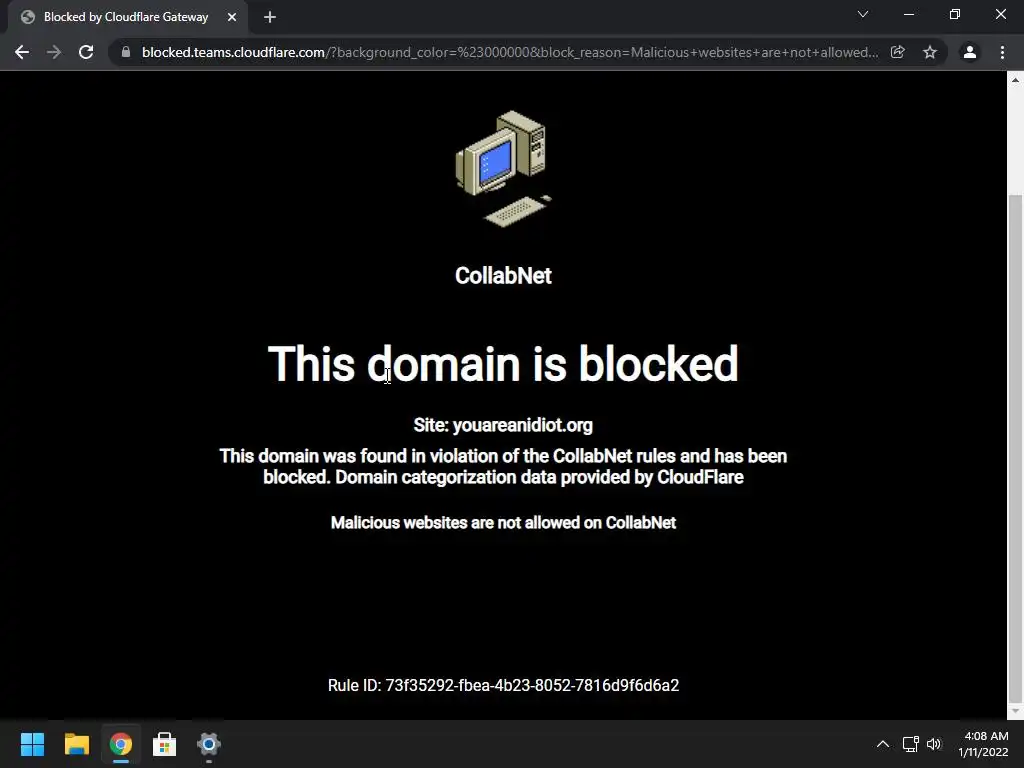Close the Blocked by Cloudflare Gateway tab
The width and height of the screenshot is (1024, 768).
[232, 18]
